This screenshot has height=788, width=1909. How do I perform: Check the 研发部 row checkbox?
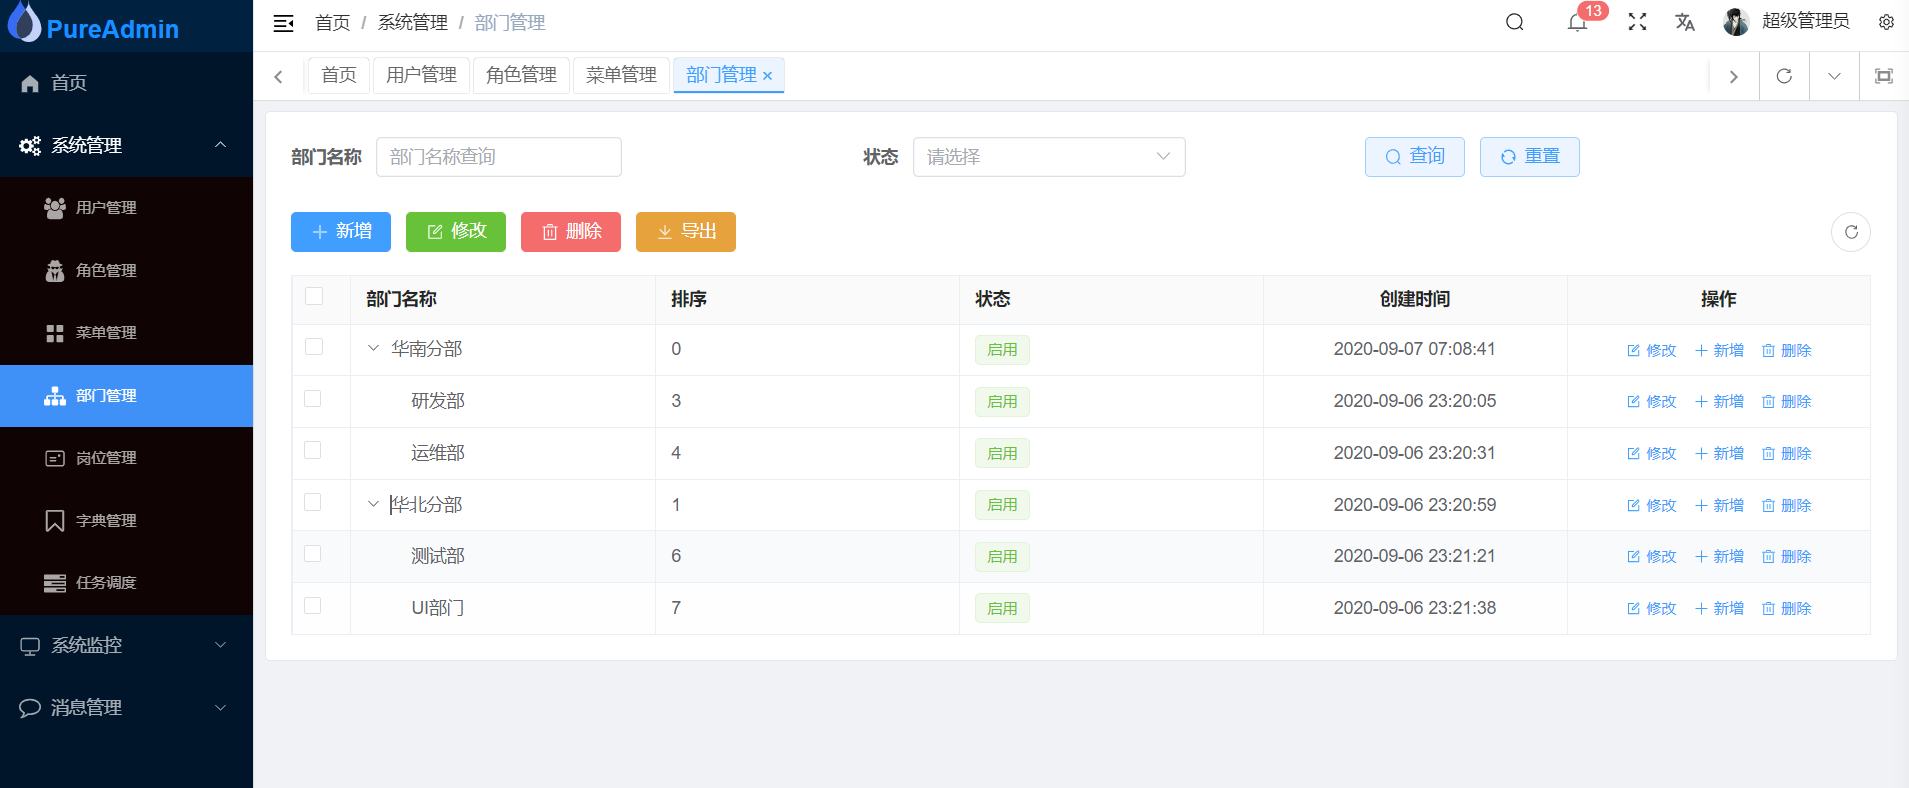point(313,399)
